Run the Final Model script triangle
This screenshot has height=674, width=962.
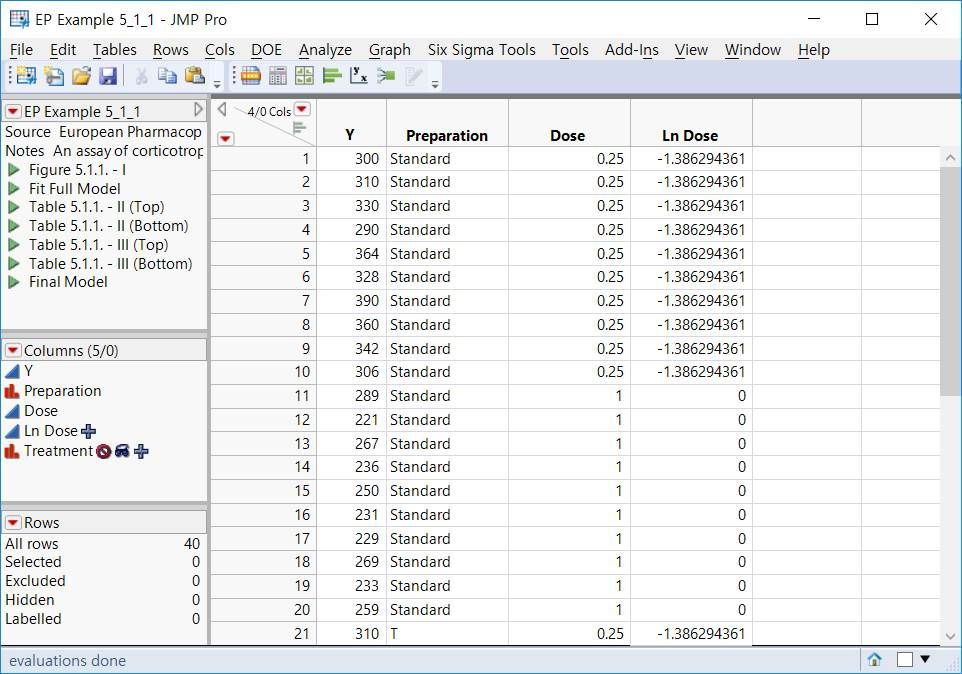pos(14,282)
